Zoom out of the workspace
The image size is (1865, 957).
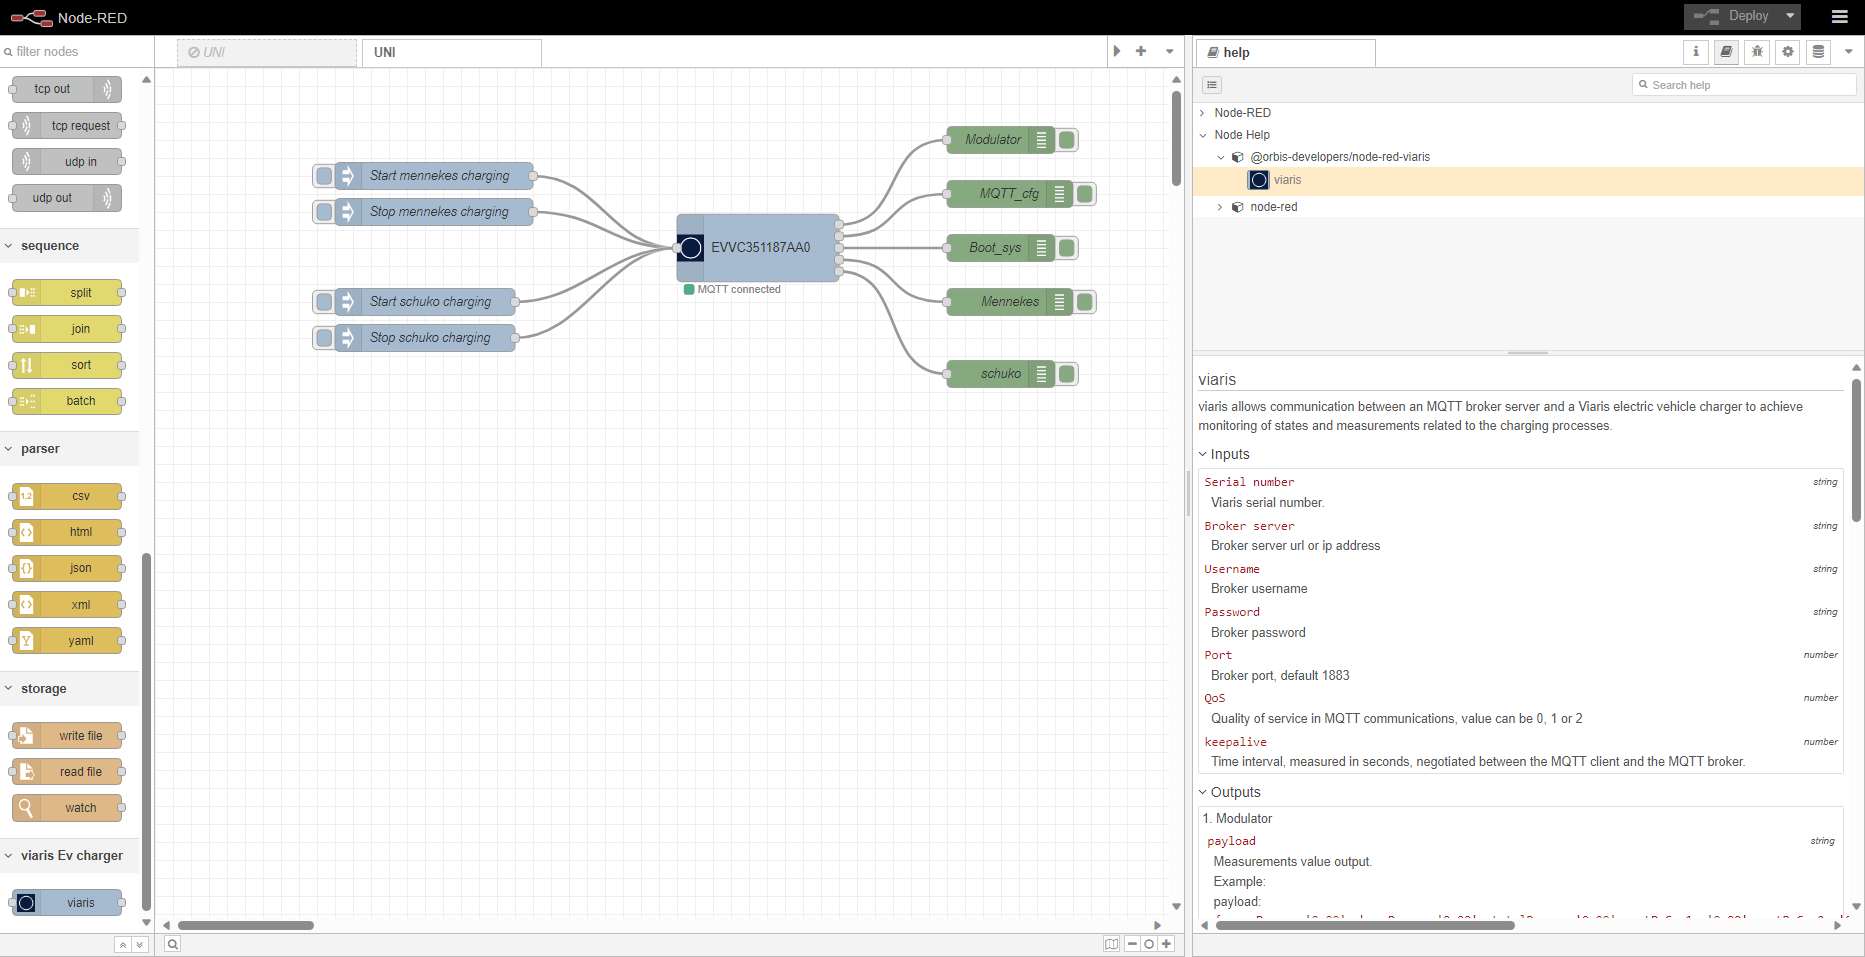pos(1132,944)
